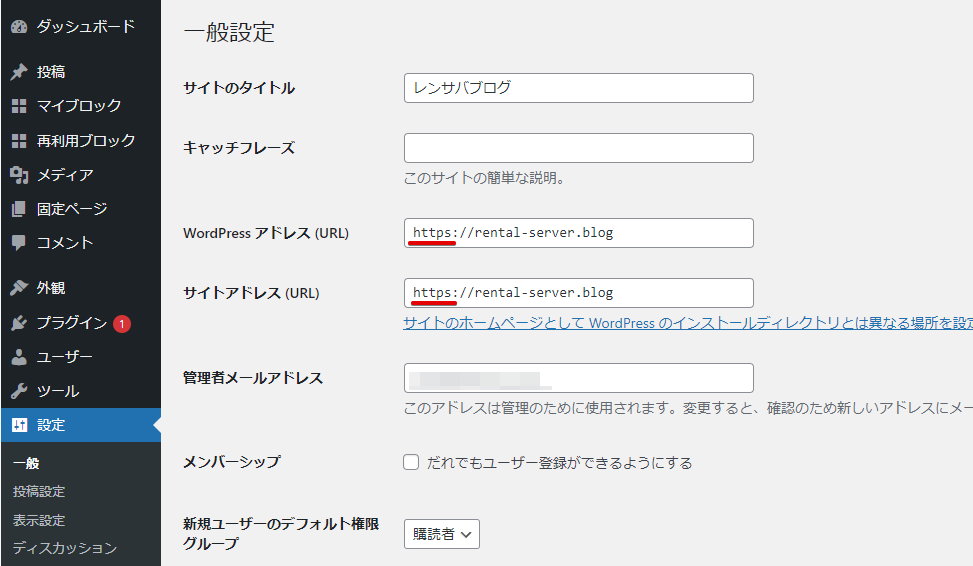Click the media icon beside メディア
Image resolution: width=973 pixels, height=566 pixels.
pos(19,176)
